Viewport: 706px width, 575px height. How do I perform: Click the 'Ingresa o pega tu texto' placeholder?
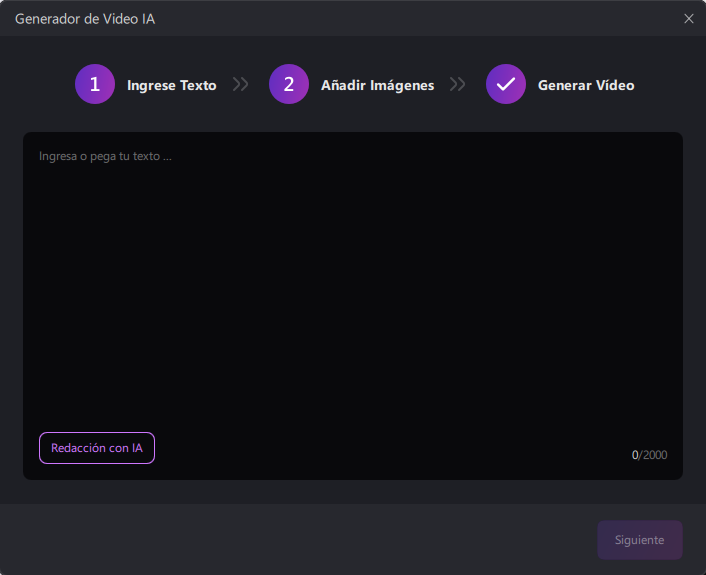pyautogui.click(x=105, y=157)
